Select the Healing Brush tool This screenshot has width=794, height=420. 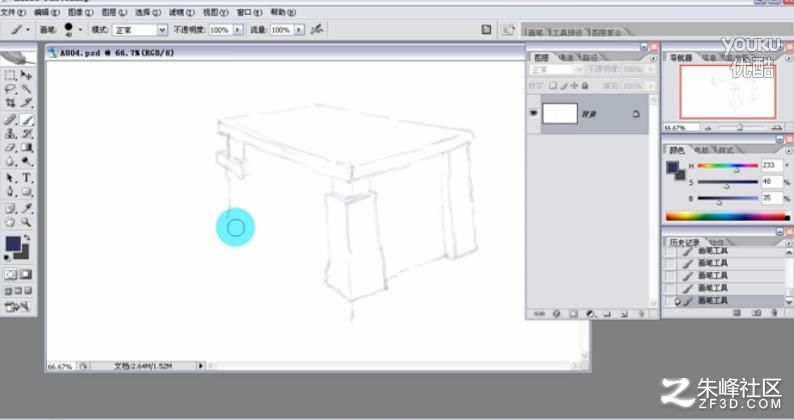pos(10,120)
